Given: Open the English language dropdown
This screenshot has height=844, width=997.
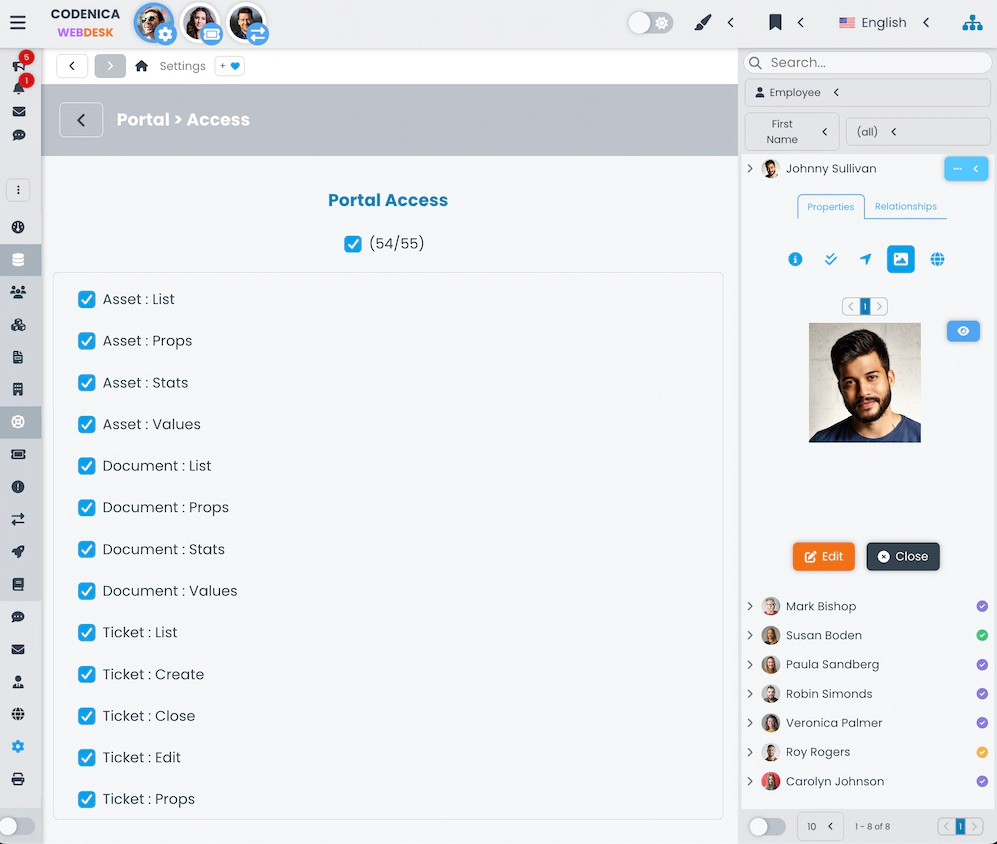Looking at the screenshot, I should click(884, 22).
